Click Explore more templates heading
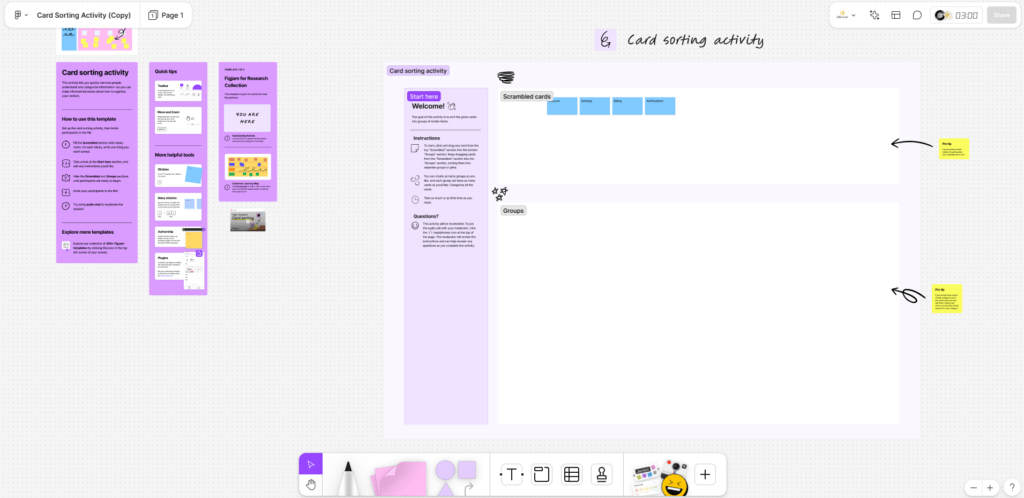1024x498 pixels. pyautogui.click(x=88, y=232)
